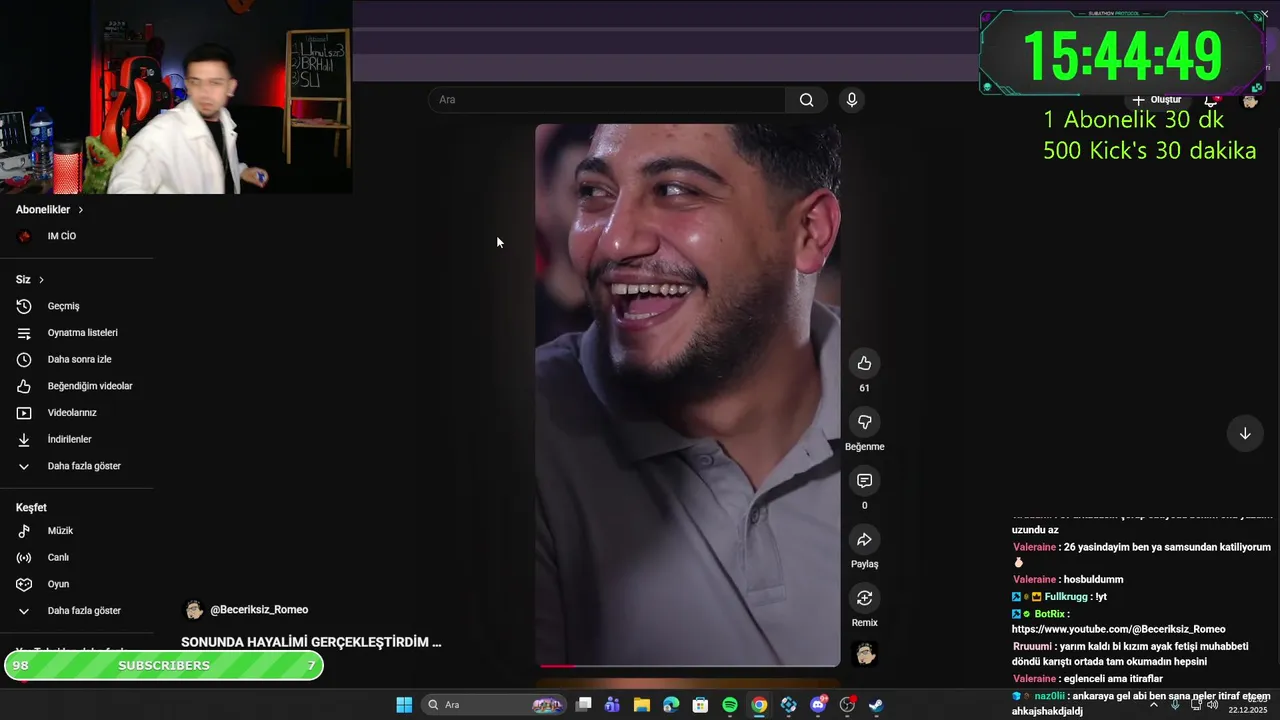Image resolution: width=1280 pixels, height=720 pixels.
Task: Click naz0lii chat username
Action: 1050,695
